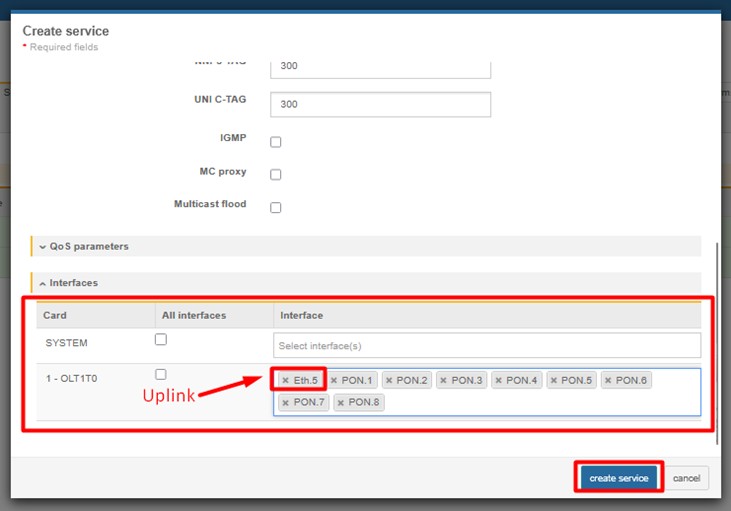Remove the PON.3 interface tag
Image resolution: width=731 pixels, height=511 pixels.
pos(445,381)
